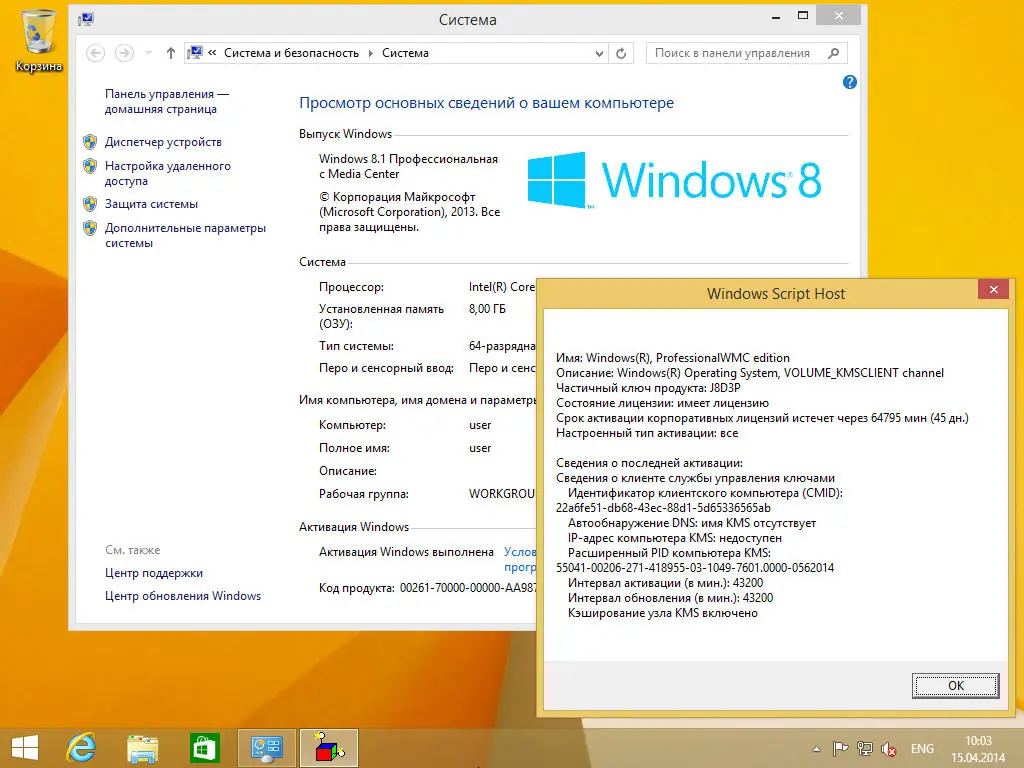This screenshot has height=768, width=1024.
Task: Click the search magnifier icon
Action: point(833,53)
